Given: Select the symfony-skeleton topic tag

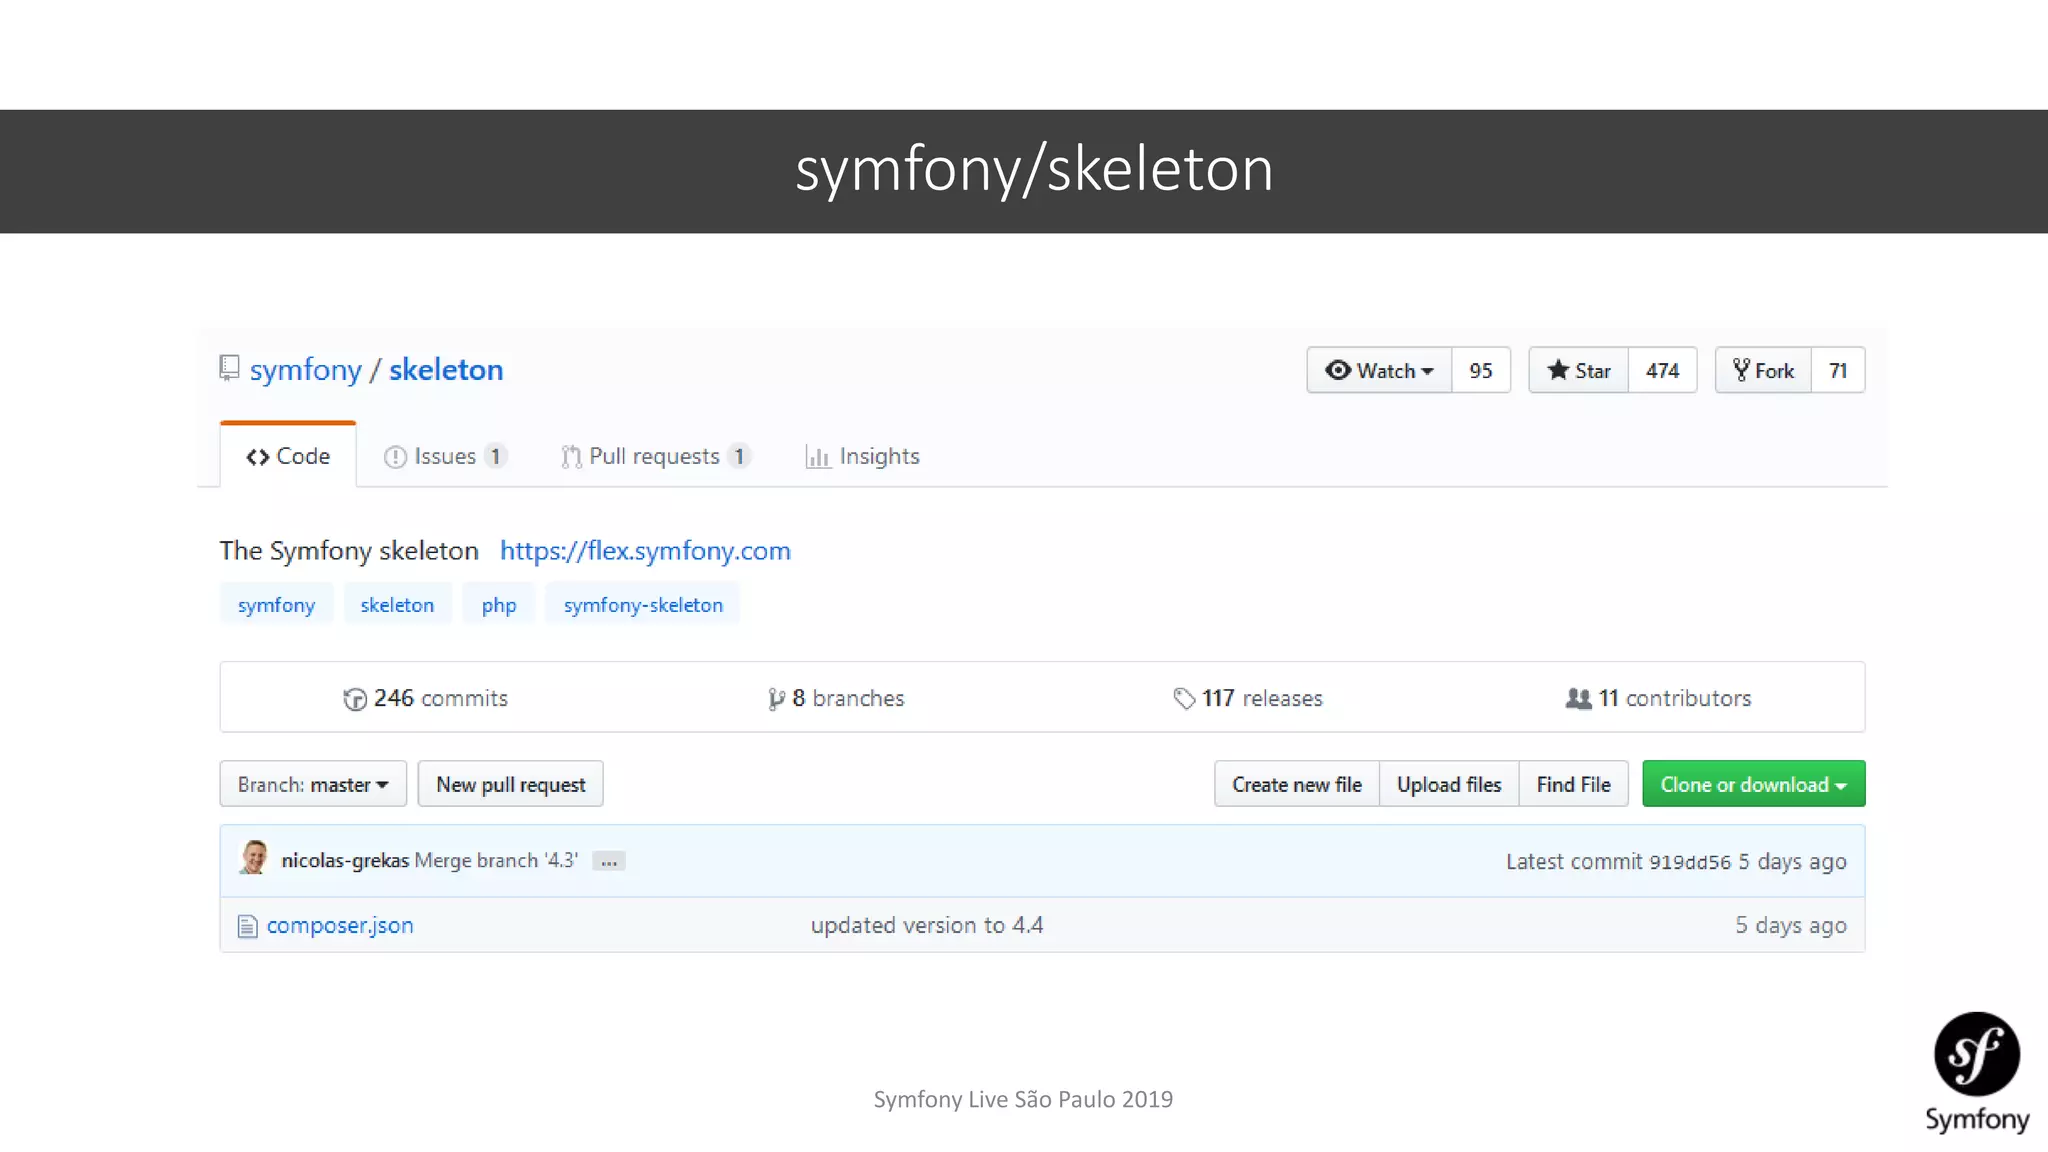Looking at the screenshot, I should click(643, 604).
